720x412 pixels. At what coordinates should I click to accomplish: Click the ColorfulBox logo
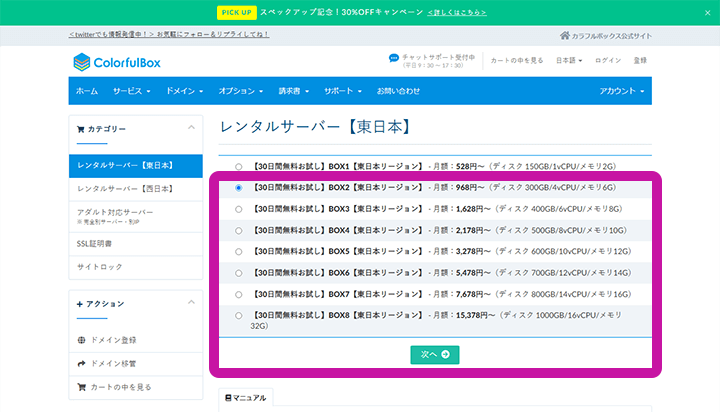(x=117, y=62)
